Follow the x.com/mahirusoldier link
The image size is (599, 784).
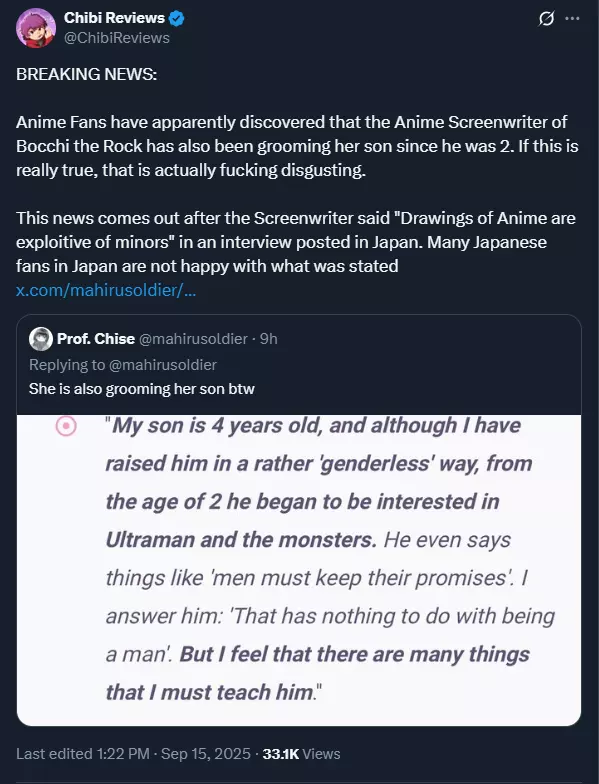(106, 290)
